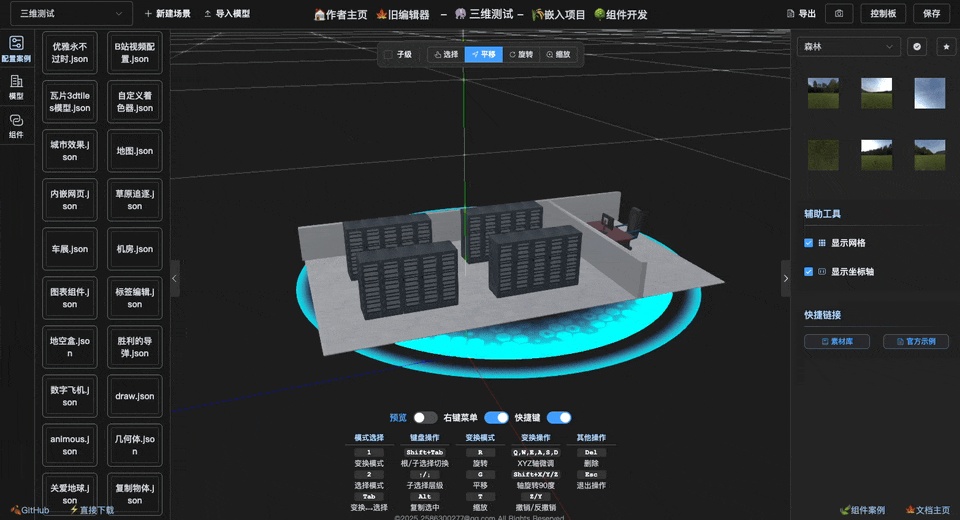Select the 平移 translate tool
960x520 pixels.
pyautogui.click(x=484, y=55)
